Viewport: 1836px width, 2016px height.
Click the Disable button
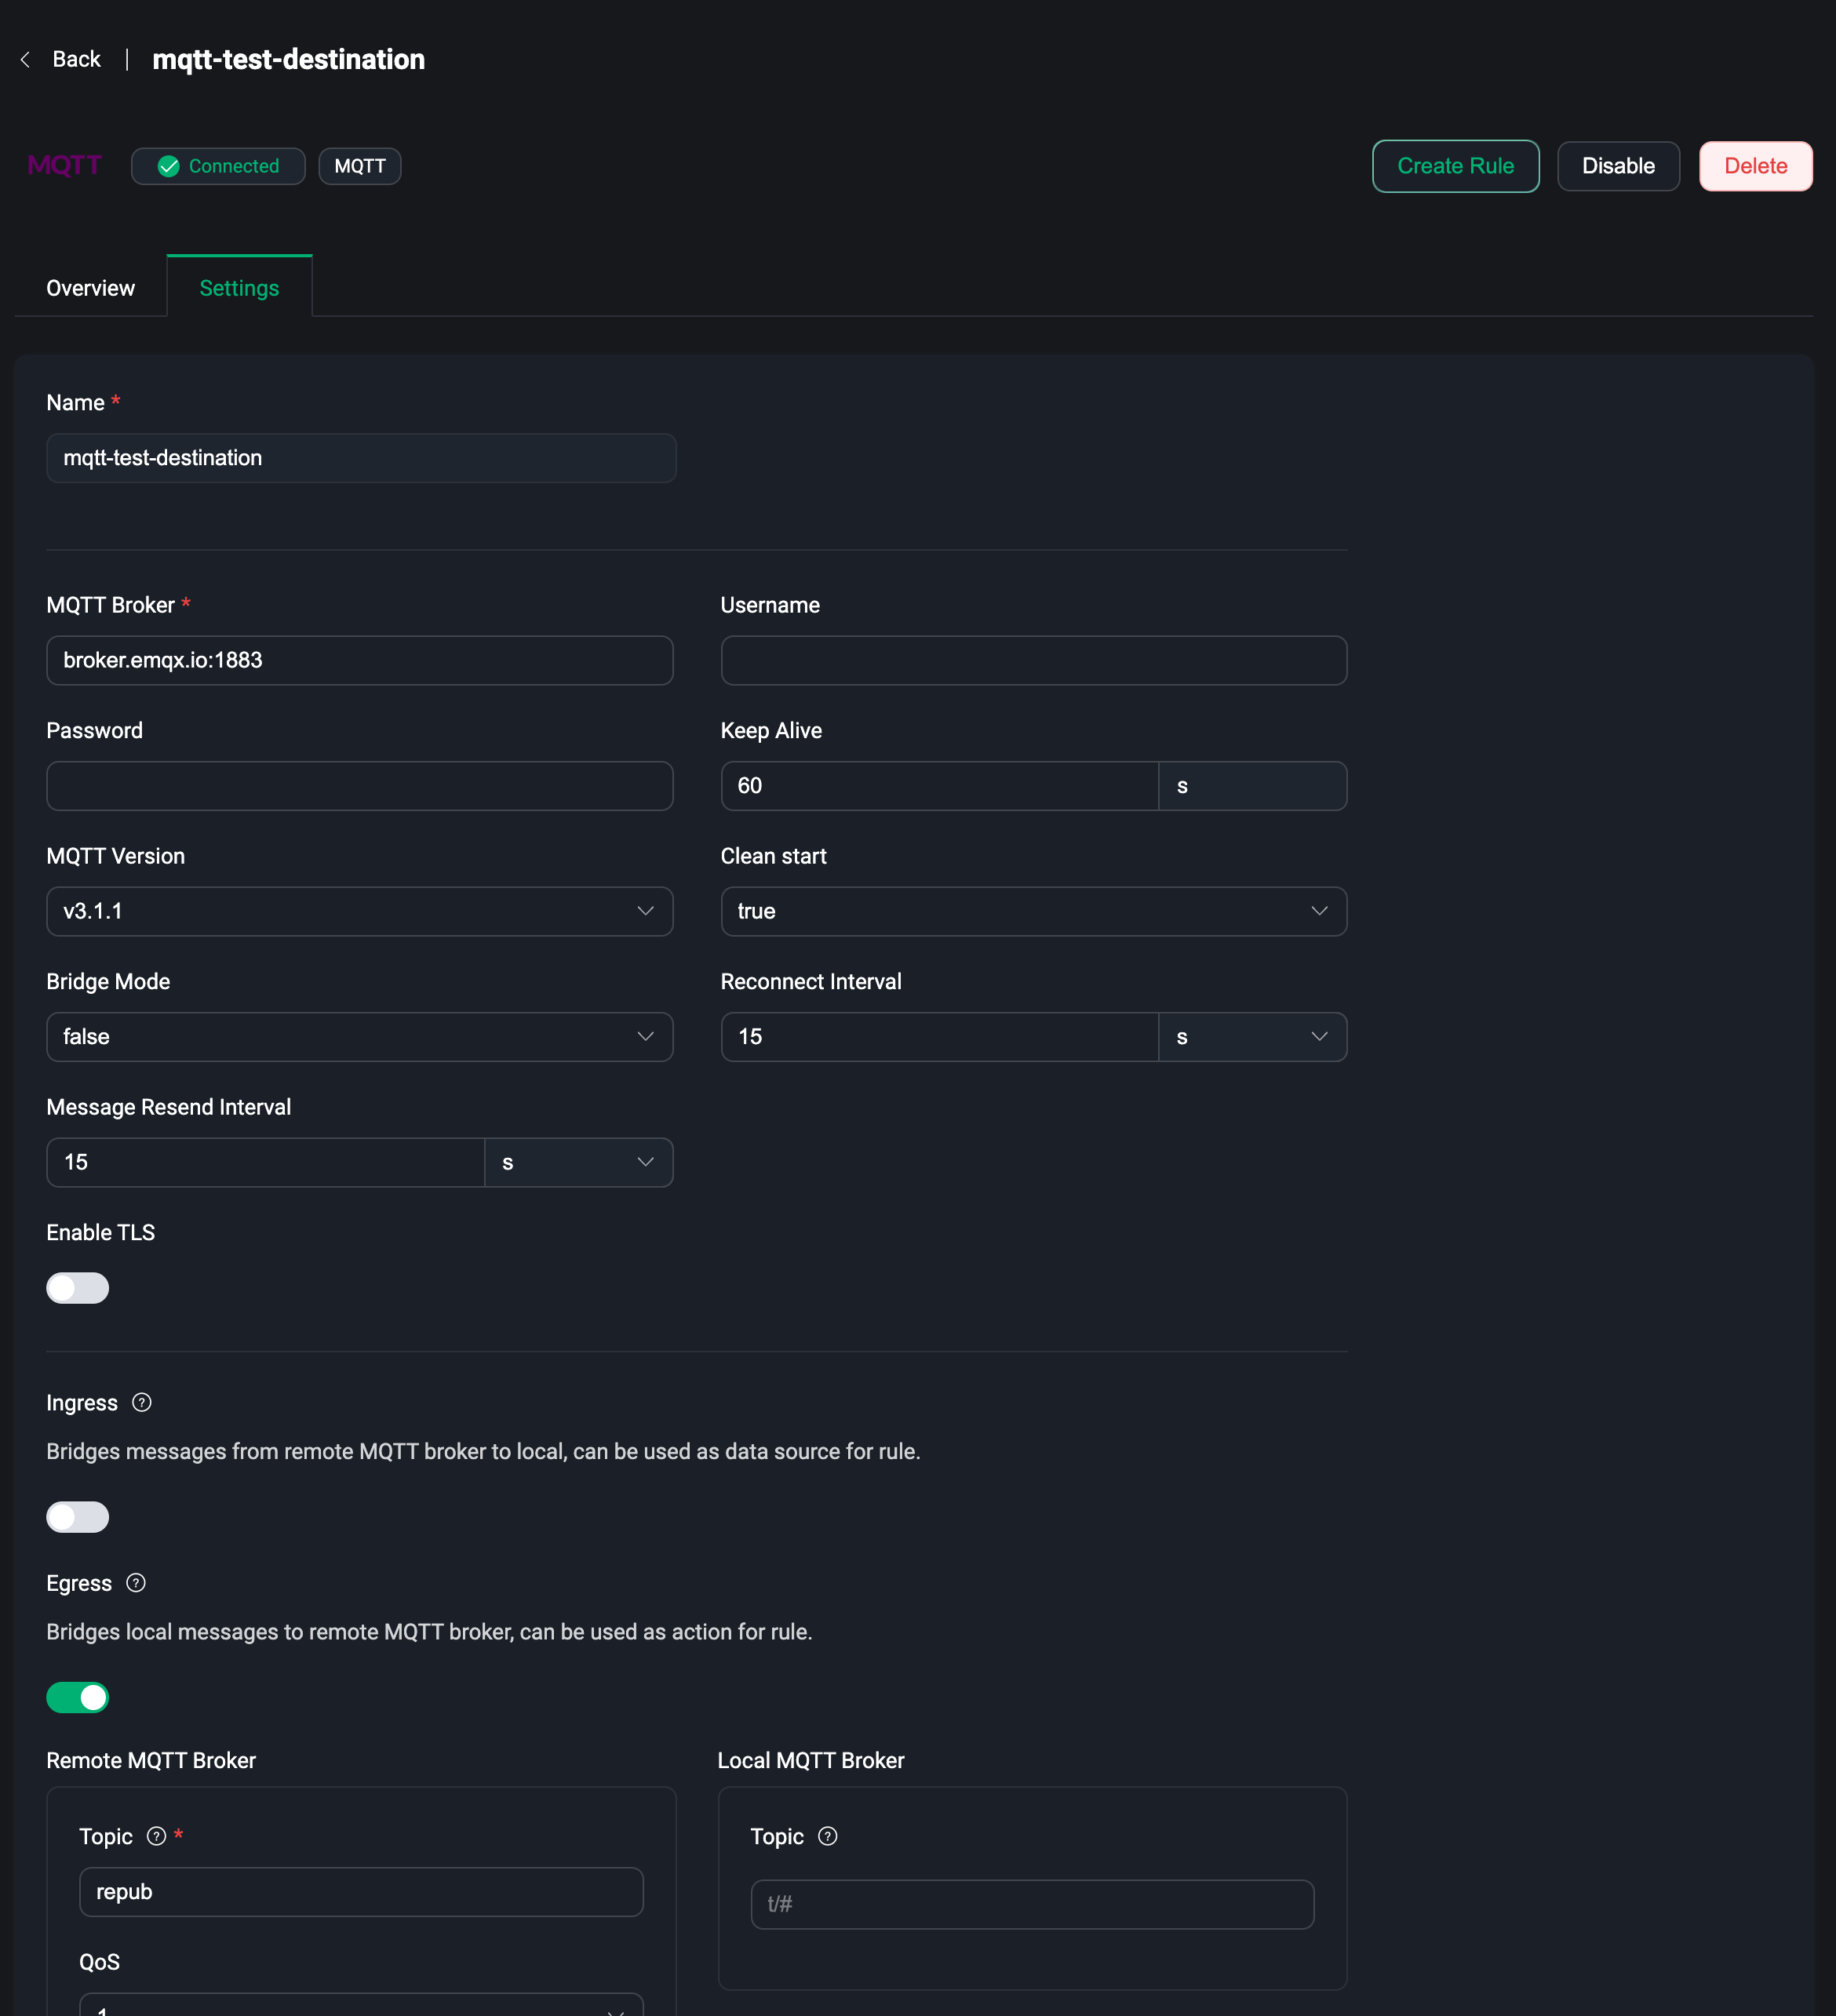point(1617,166)
